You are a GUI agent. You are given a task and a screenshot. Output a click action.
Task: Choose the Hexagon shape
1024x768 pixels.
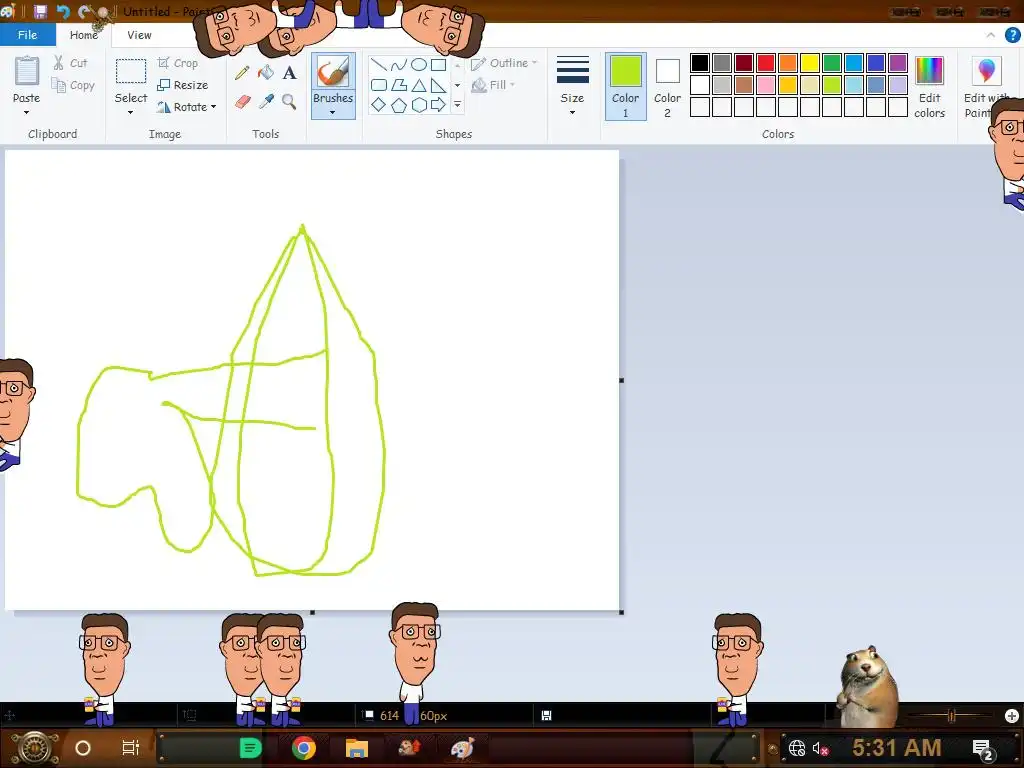click(x=419, y=104)
